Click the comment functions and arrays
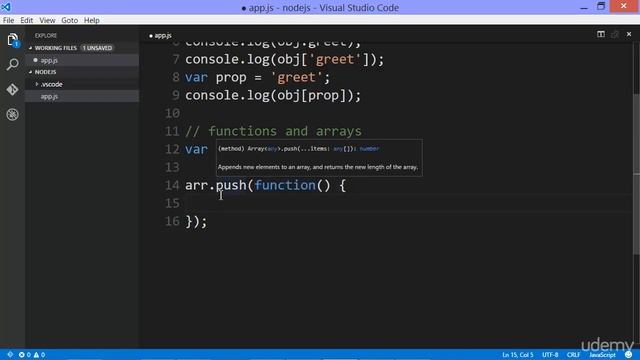 click(273, 131)
